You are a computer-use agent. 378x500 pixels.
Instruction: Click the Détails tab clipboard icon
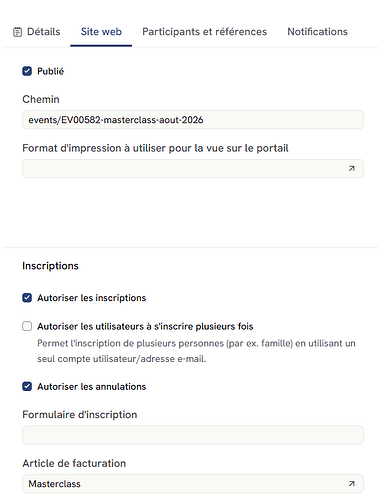click(x=17, y=32)
